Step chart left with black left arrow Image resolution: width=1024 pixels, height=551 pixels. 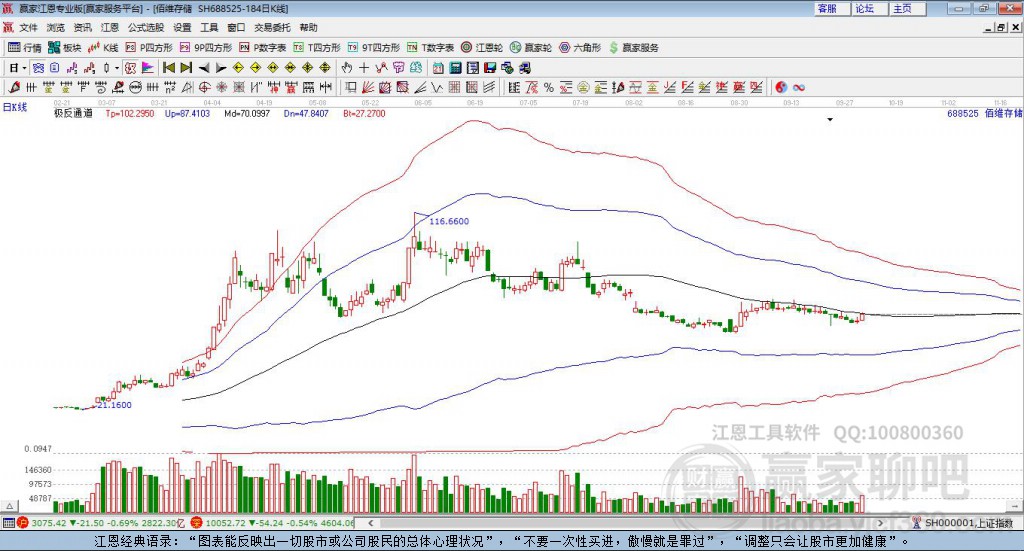(x=204, y=68)
